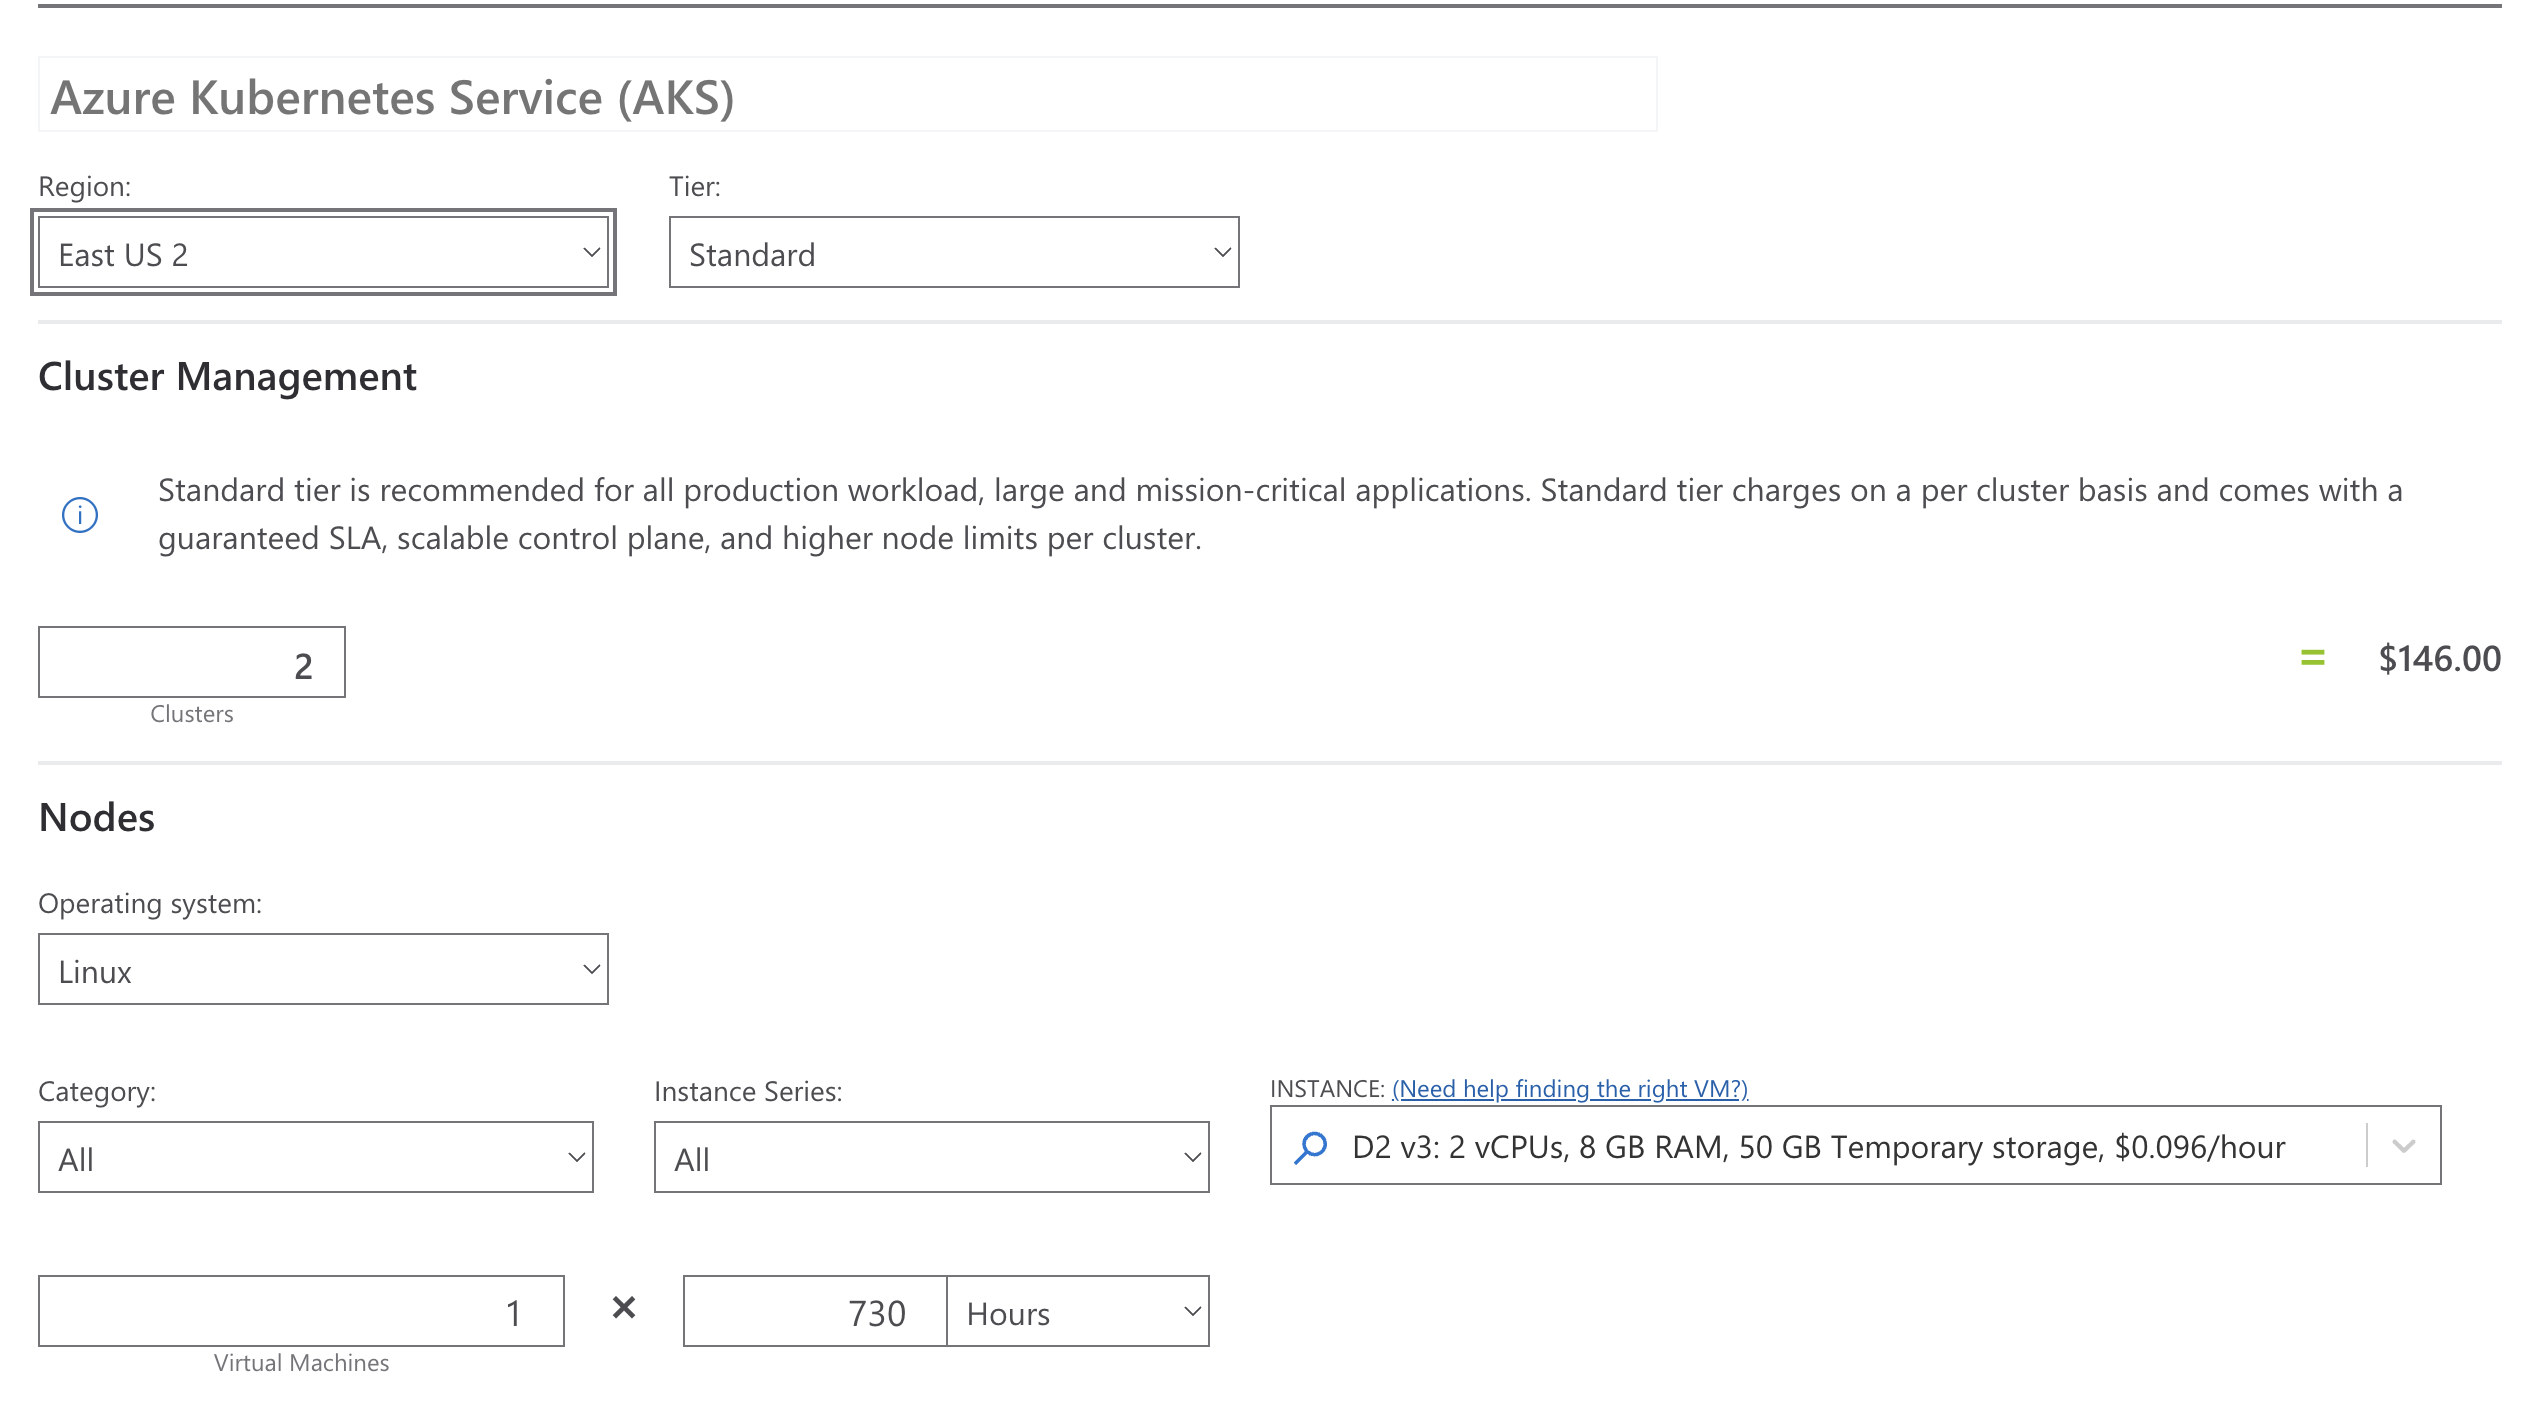Click the D2 v3 instance description text
2548x1422 pixels.
pos(1818,1147)
